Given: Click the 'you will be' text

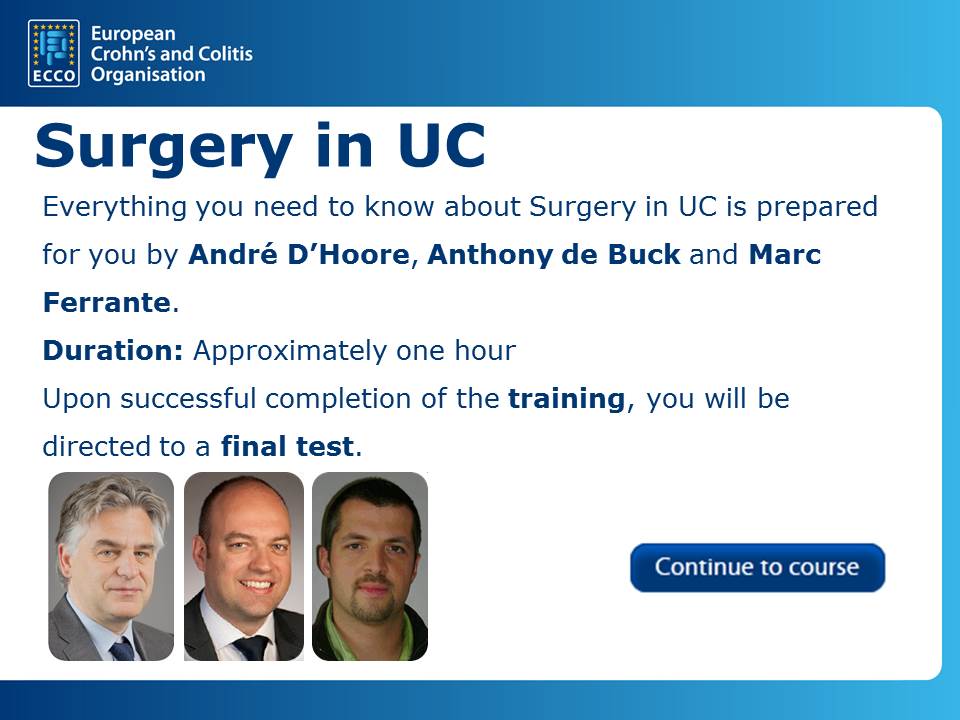Looking at the screenshot, I should coord(718,399).
